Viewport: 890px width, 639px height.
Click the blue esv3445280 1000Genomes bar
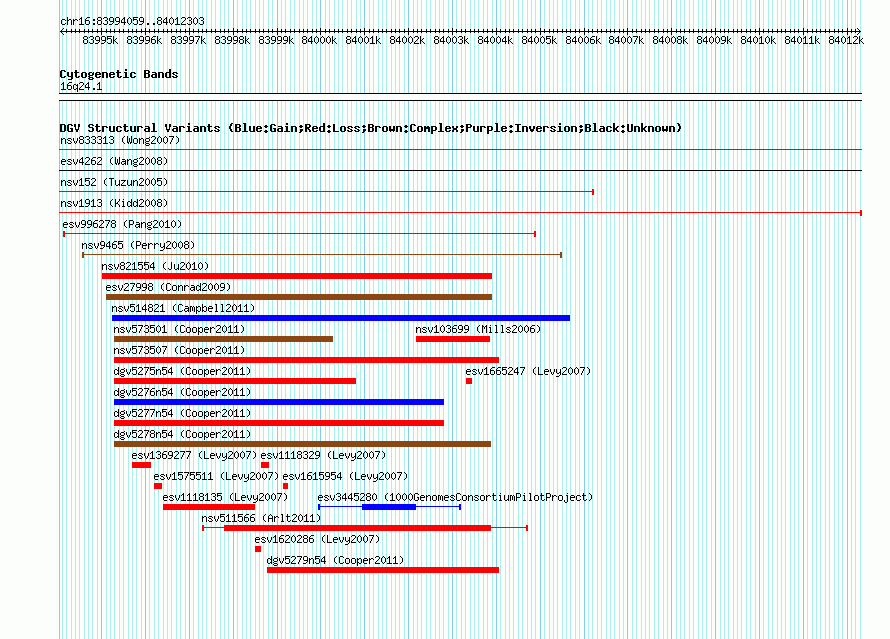389,507
